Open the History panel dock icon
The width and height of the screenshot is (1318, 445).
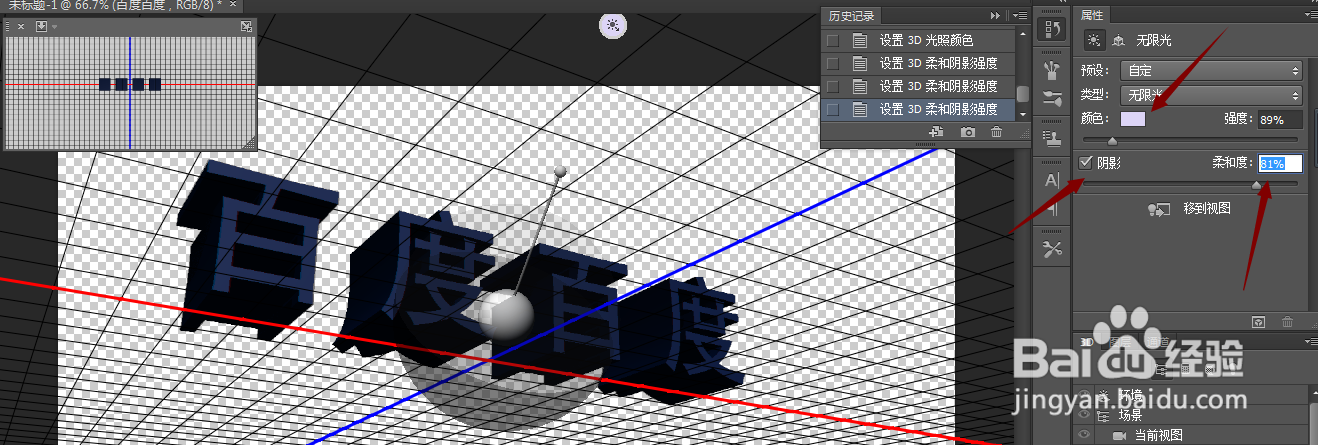[x=1051, y=28]
